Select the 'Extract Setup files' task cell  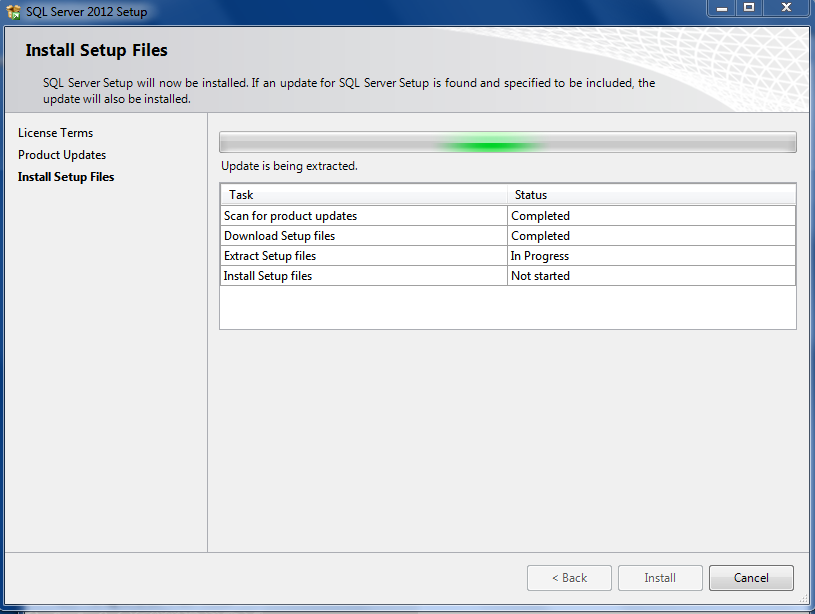[x=364, y=256]
